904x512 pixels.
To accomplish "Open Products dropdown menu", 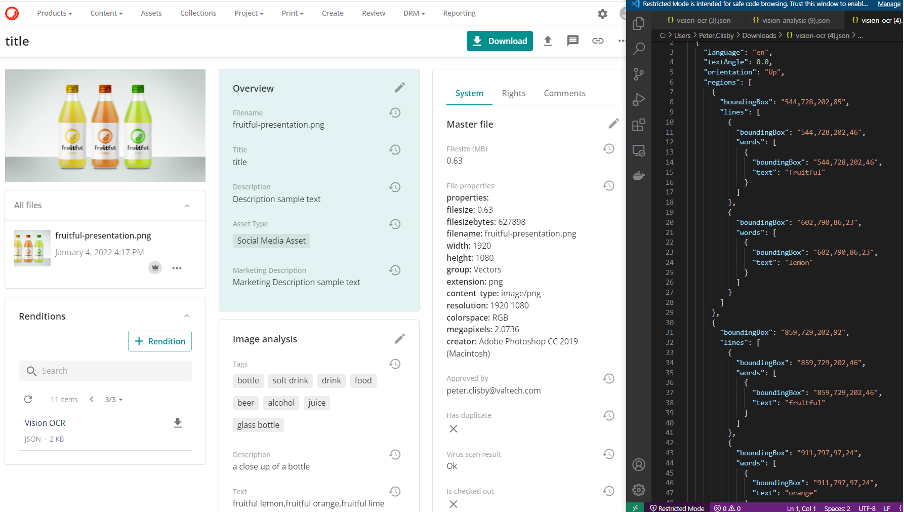I will 55,13.
